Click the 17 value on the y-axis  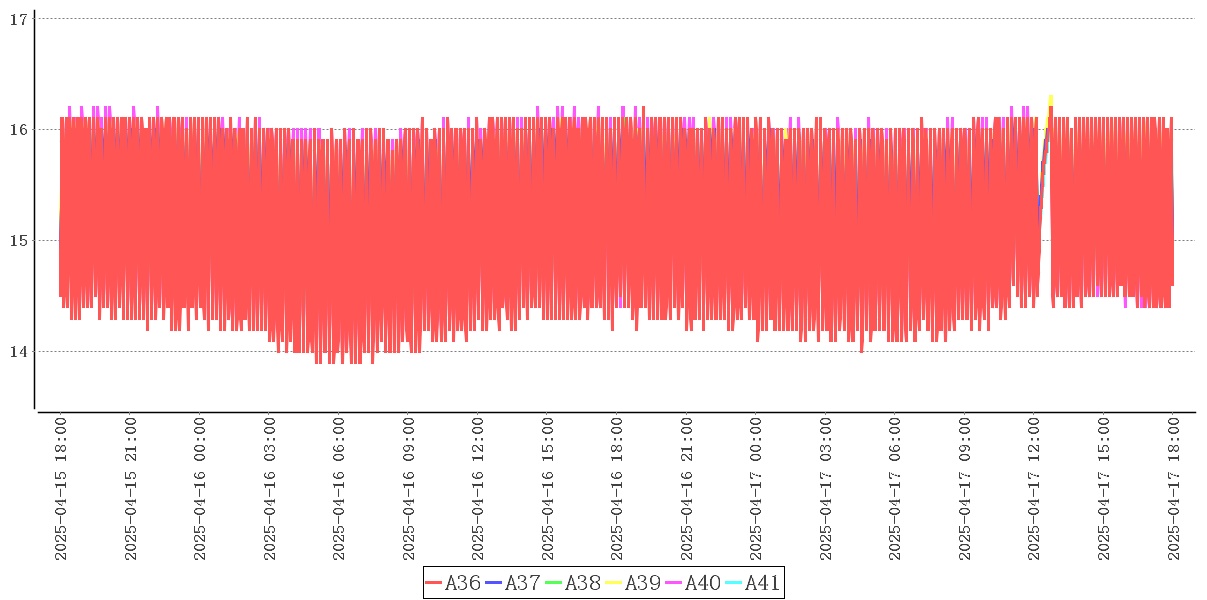click(17, 18)
